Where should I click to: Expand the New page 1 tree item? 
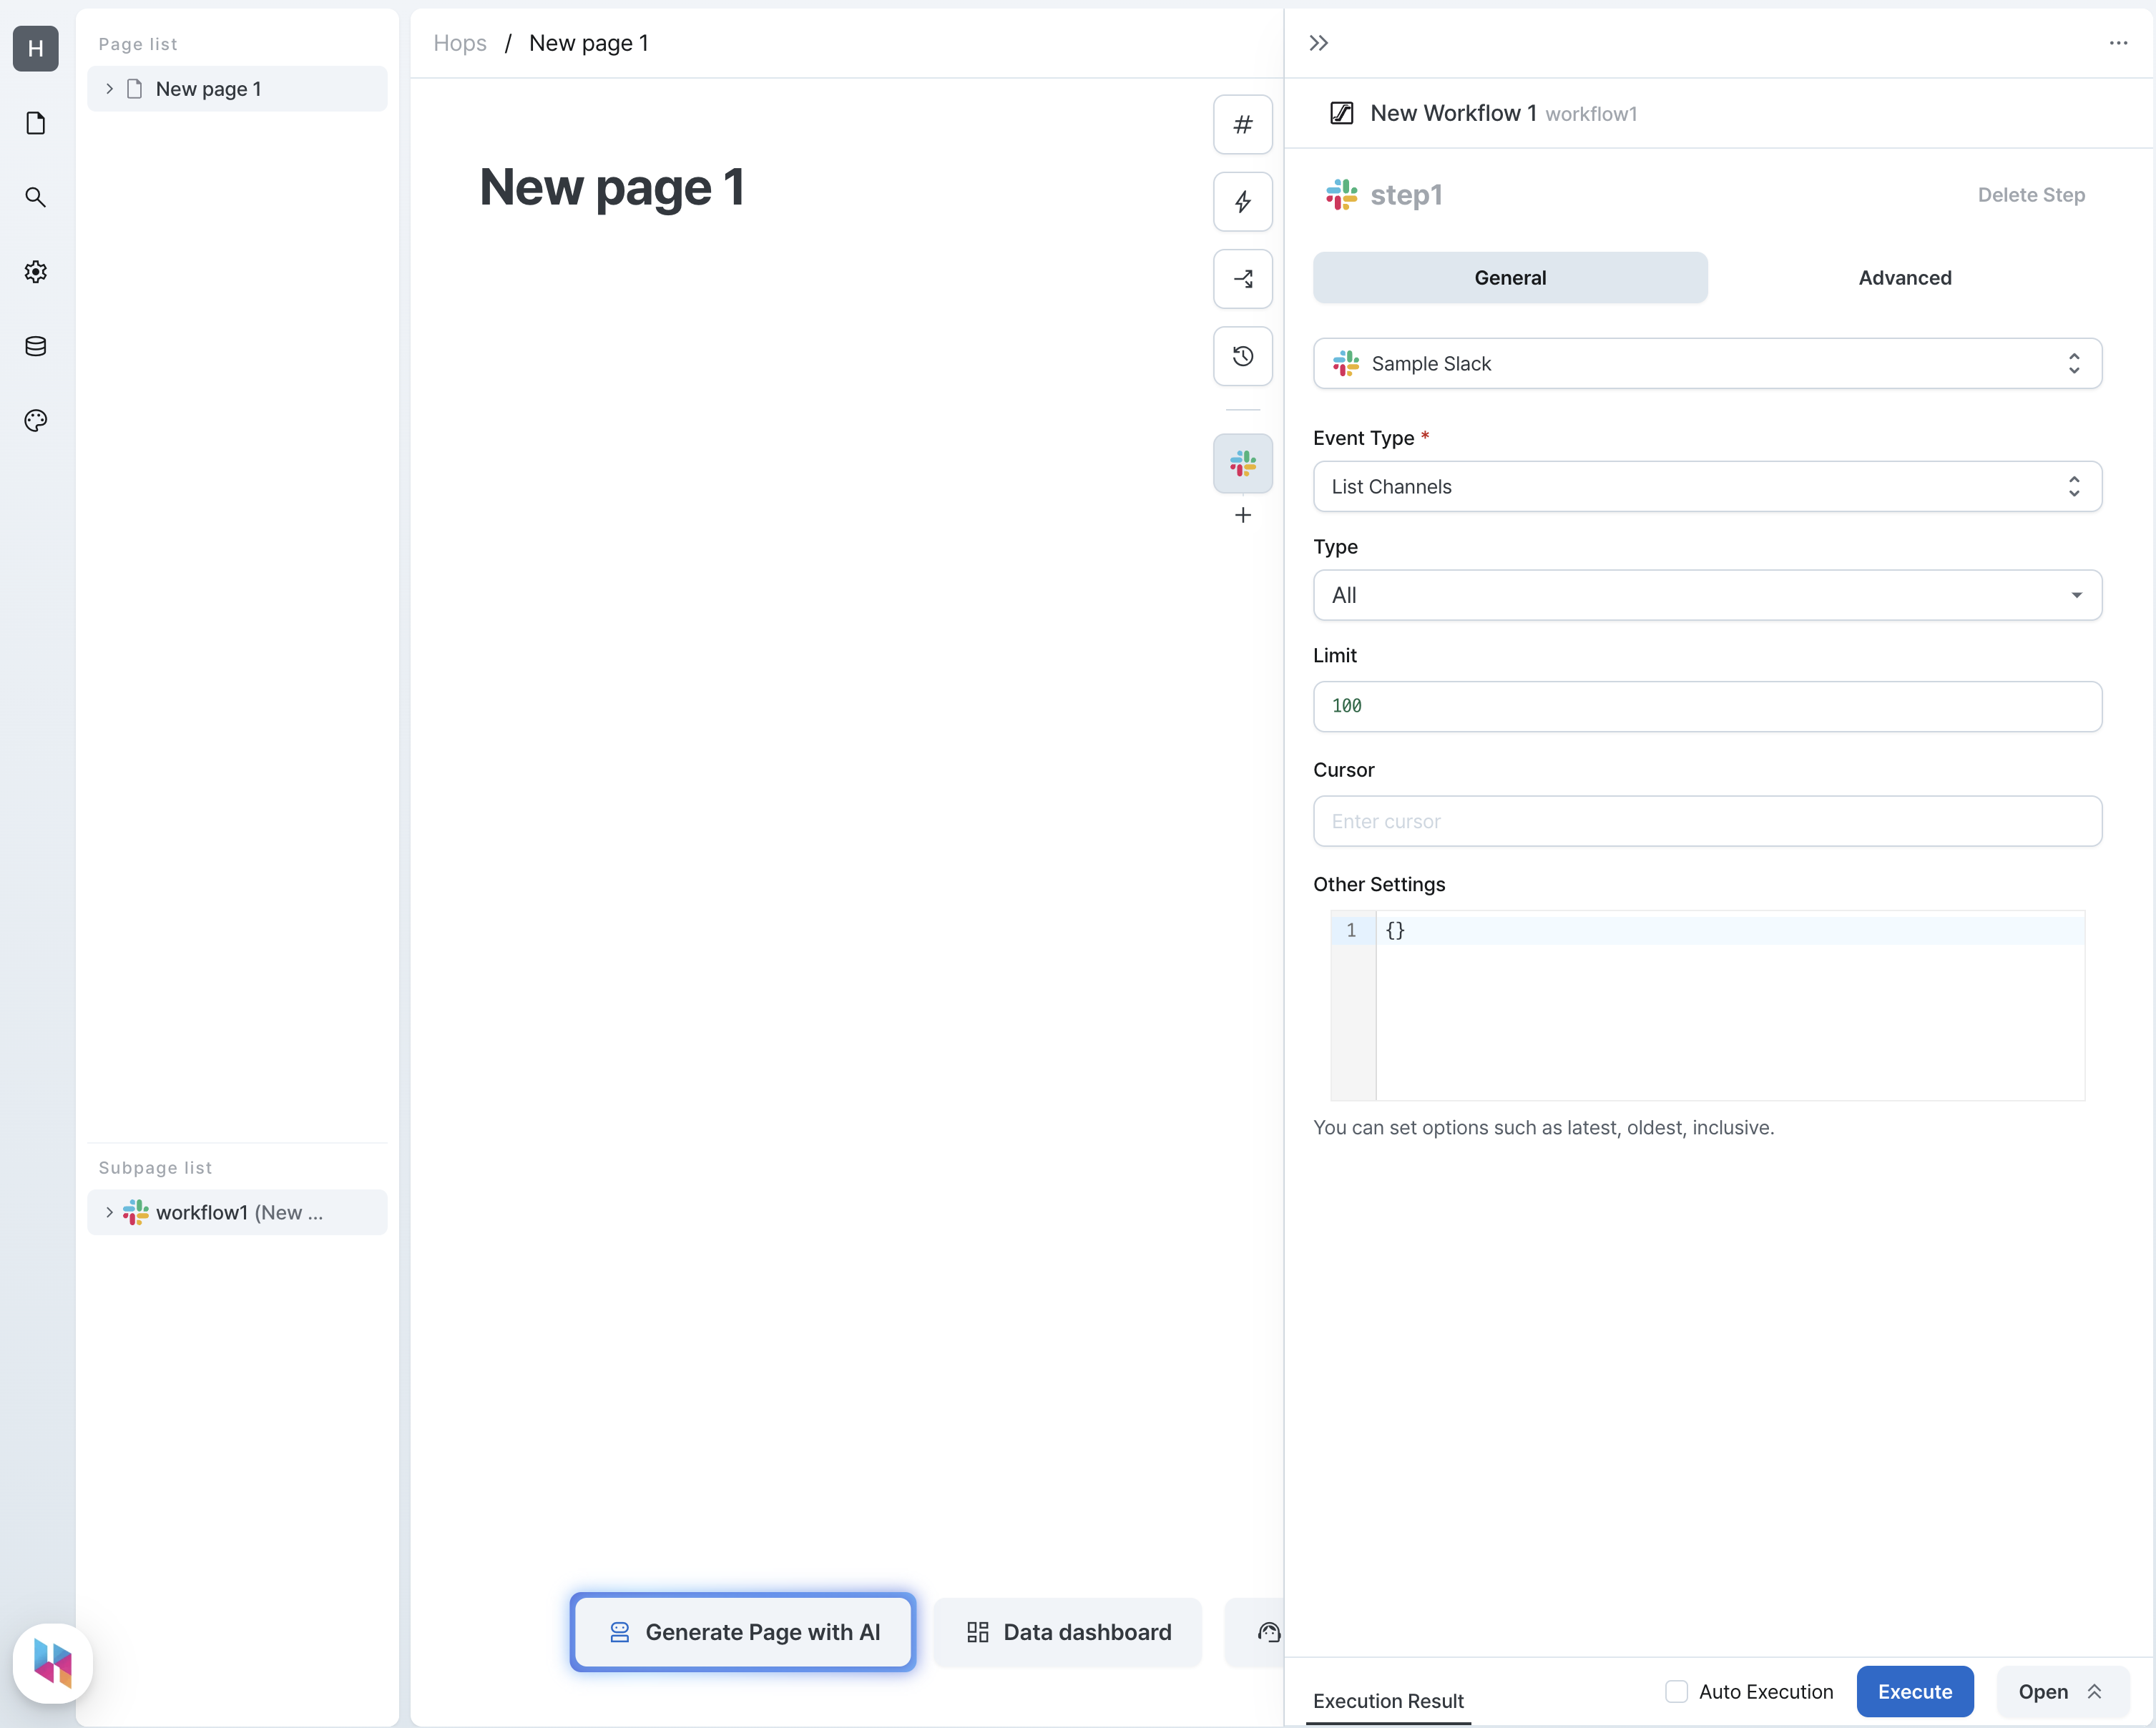[109, 88]
